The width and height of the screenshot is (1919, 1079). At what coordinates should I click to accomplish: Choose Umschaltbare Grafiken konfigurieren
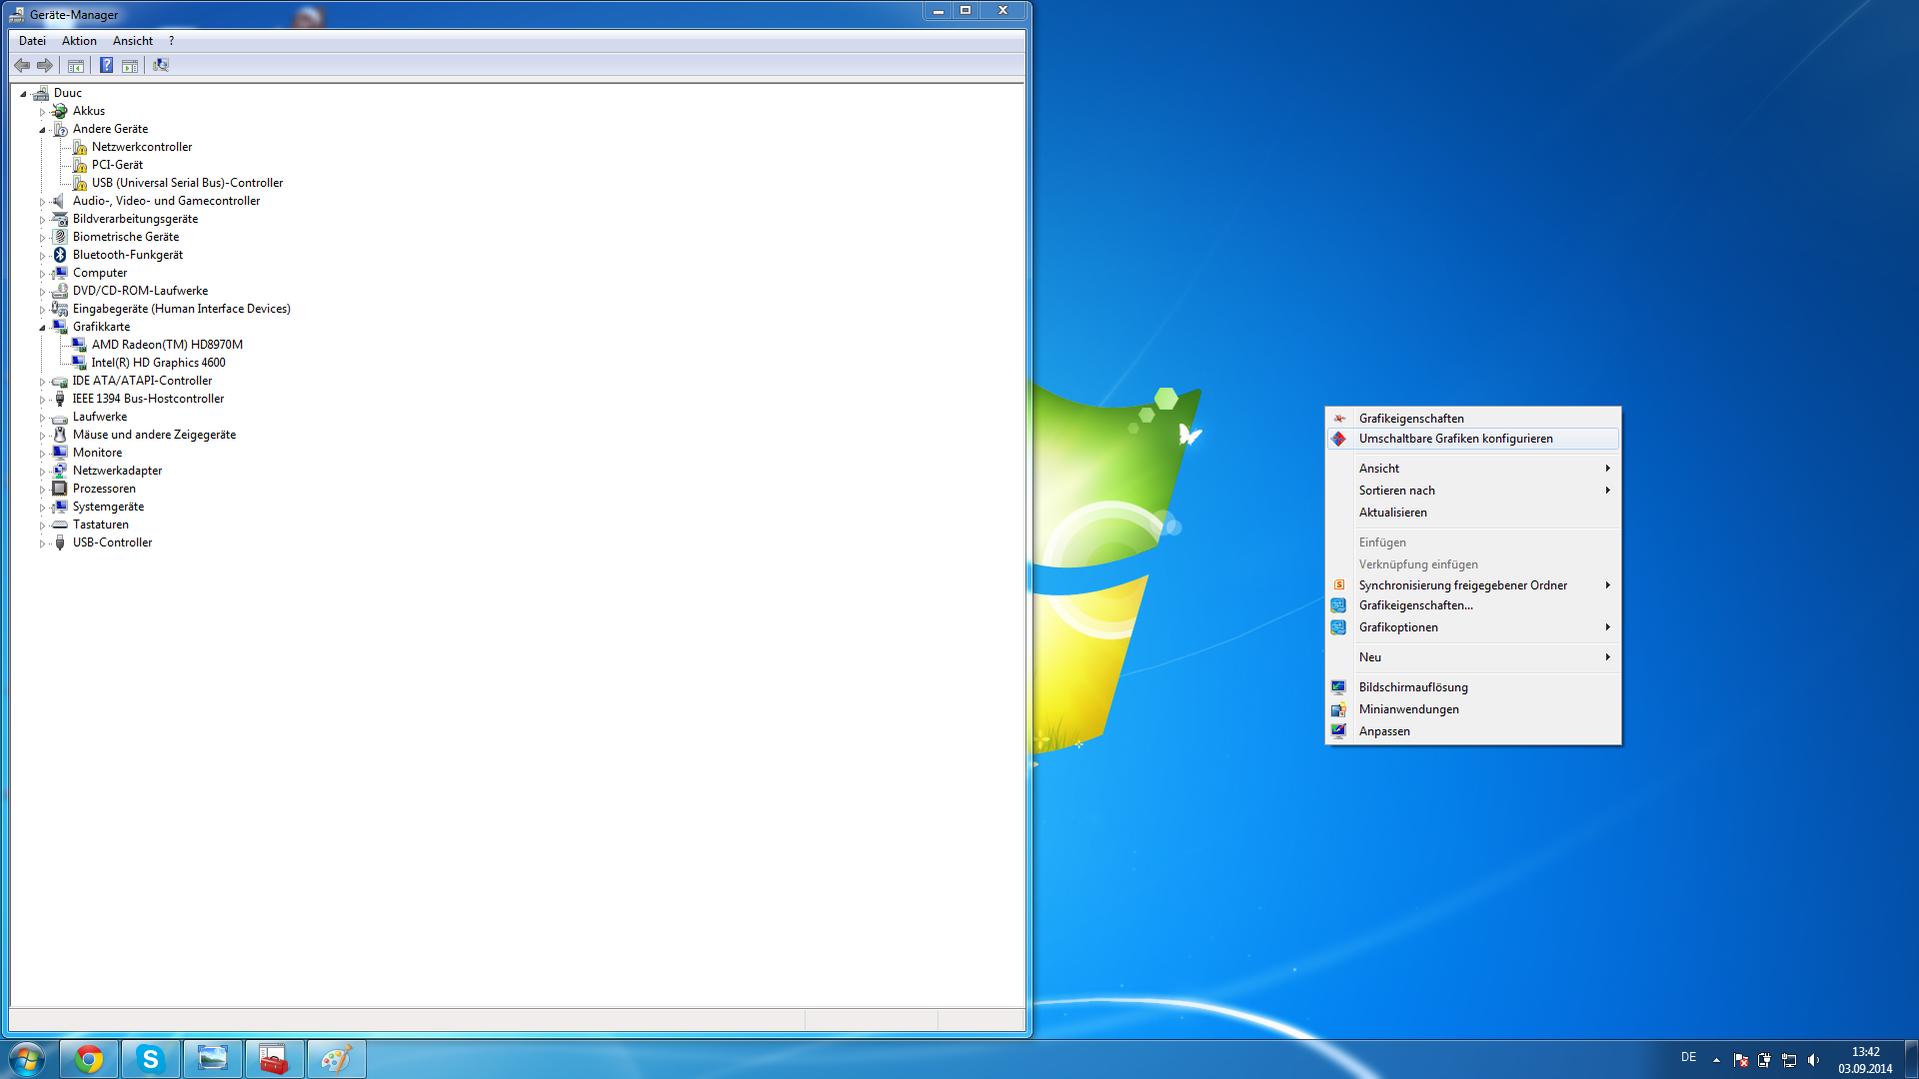[1472, 439]
